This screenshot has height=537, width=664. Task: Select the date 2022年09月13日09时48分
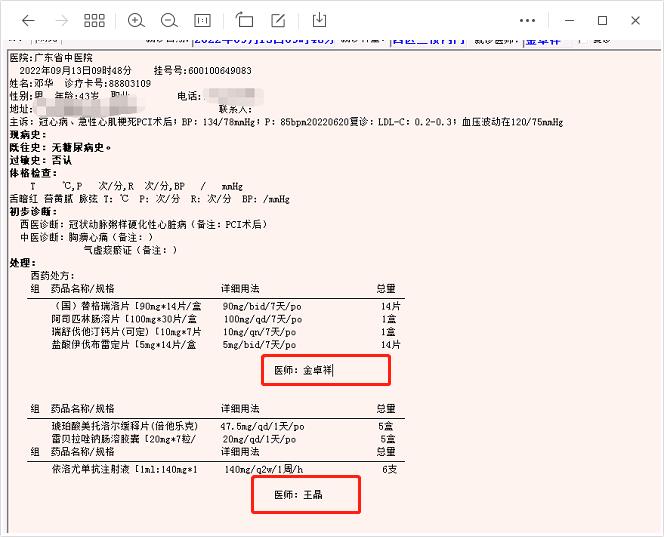[75, 70]
